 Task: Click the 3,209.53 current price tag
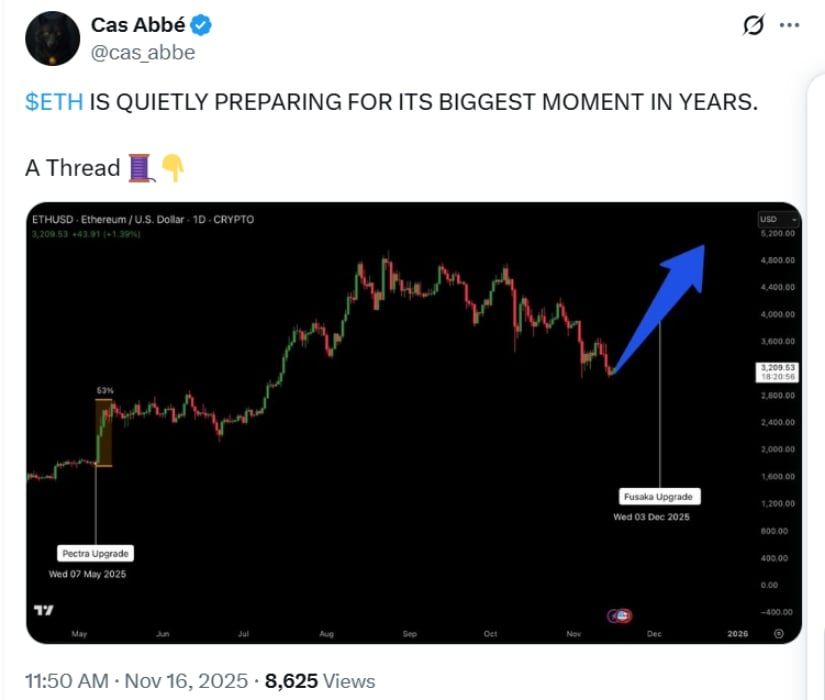point(776,373)
